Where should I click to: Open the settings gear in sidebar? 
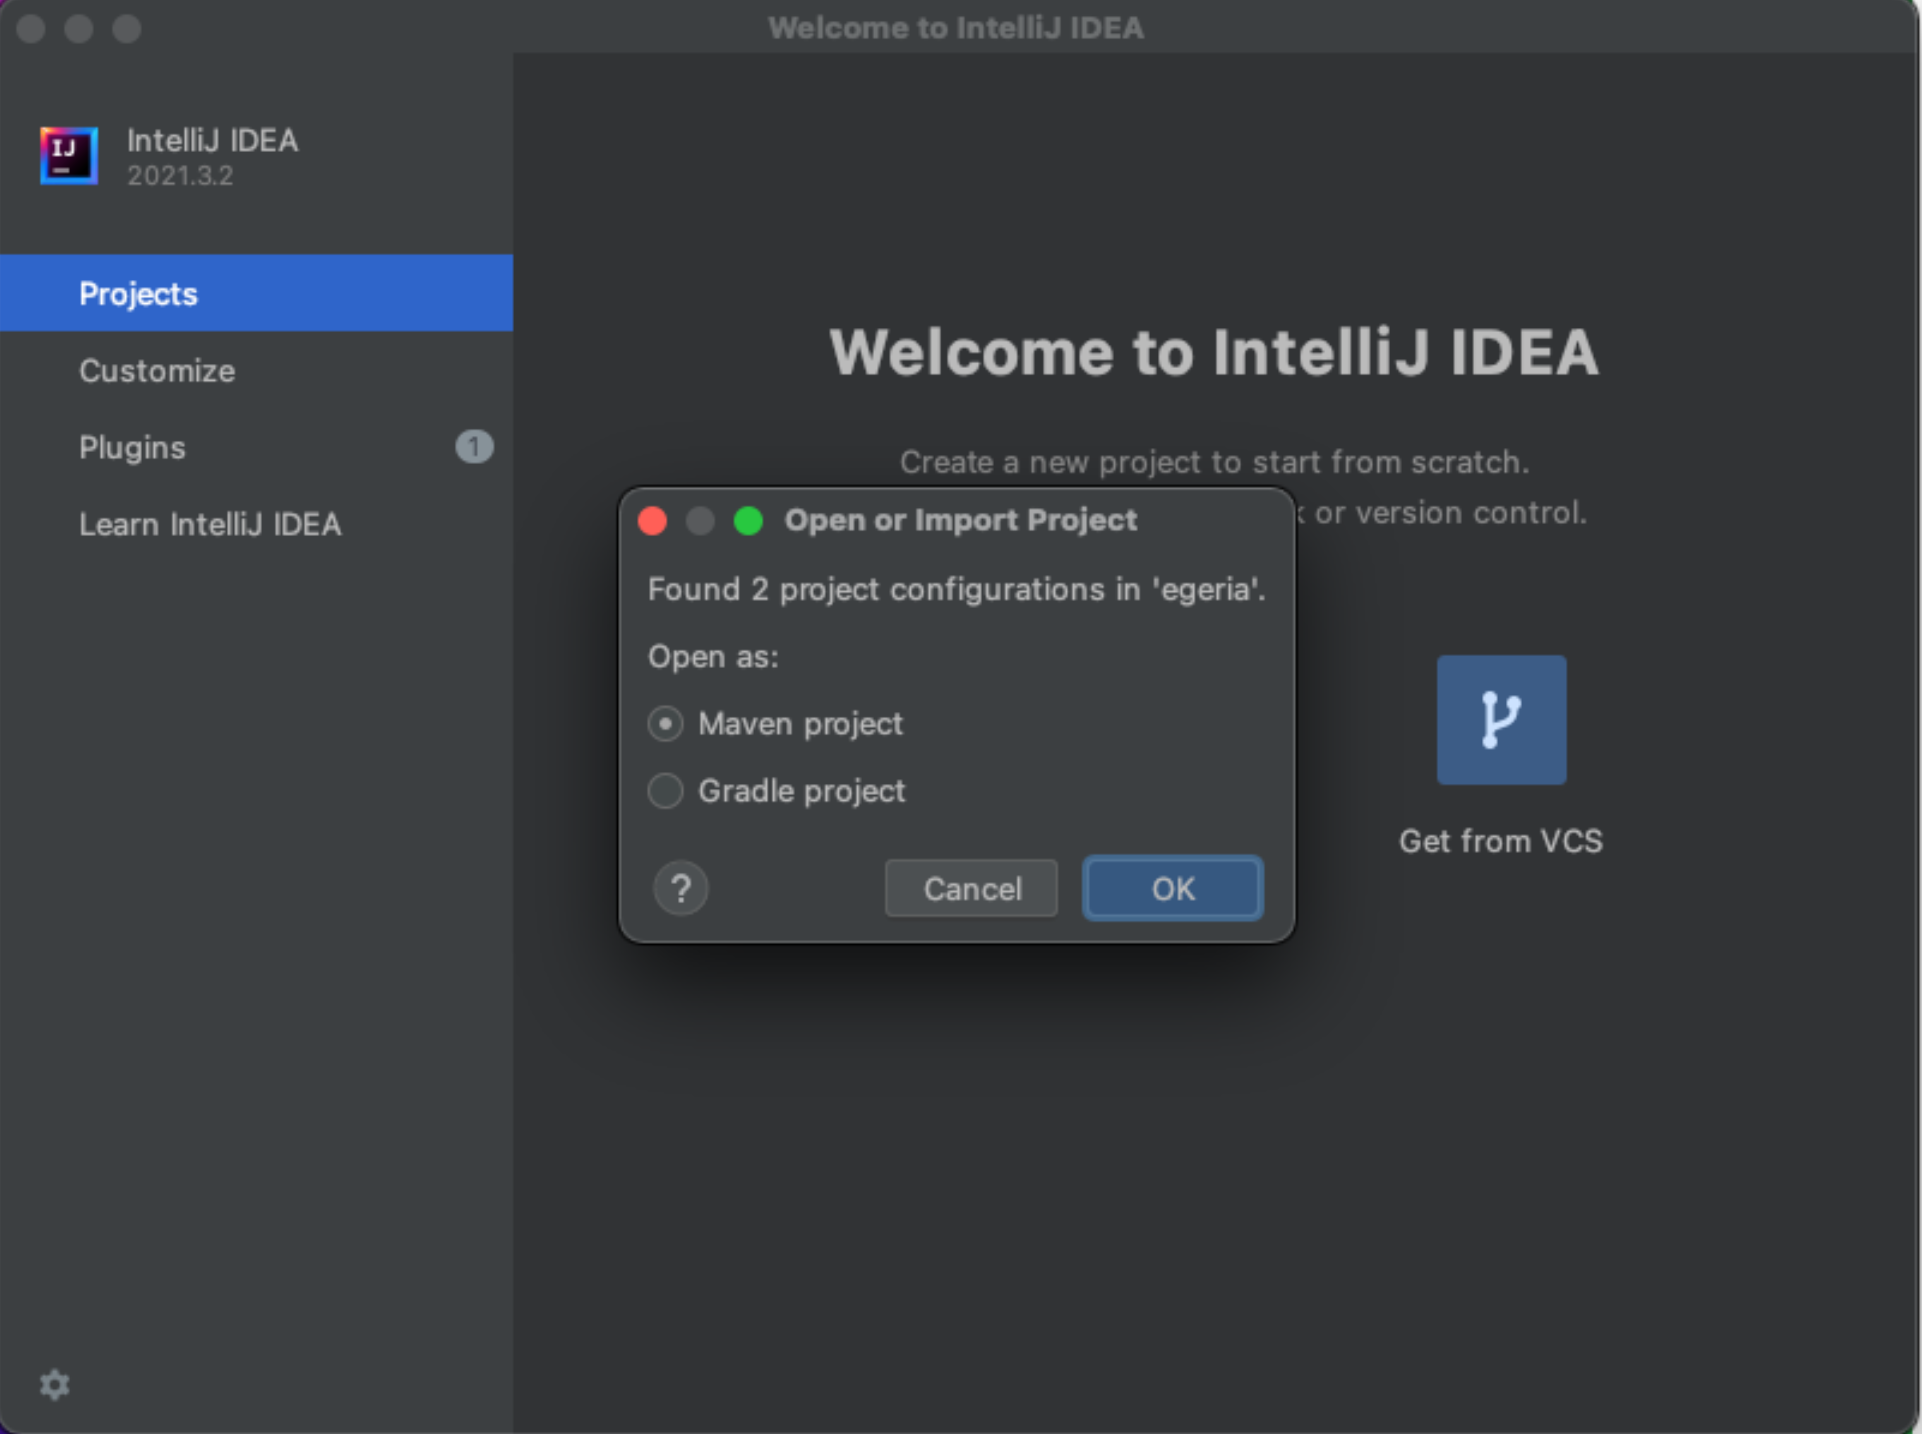(54, 1384)
